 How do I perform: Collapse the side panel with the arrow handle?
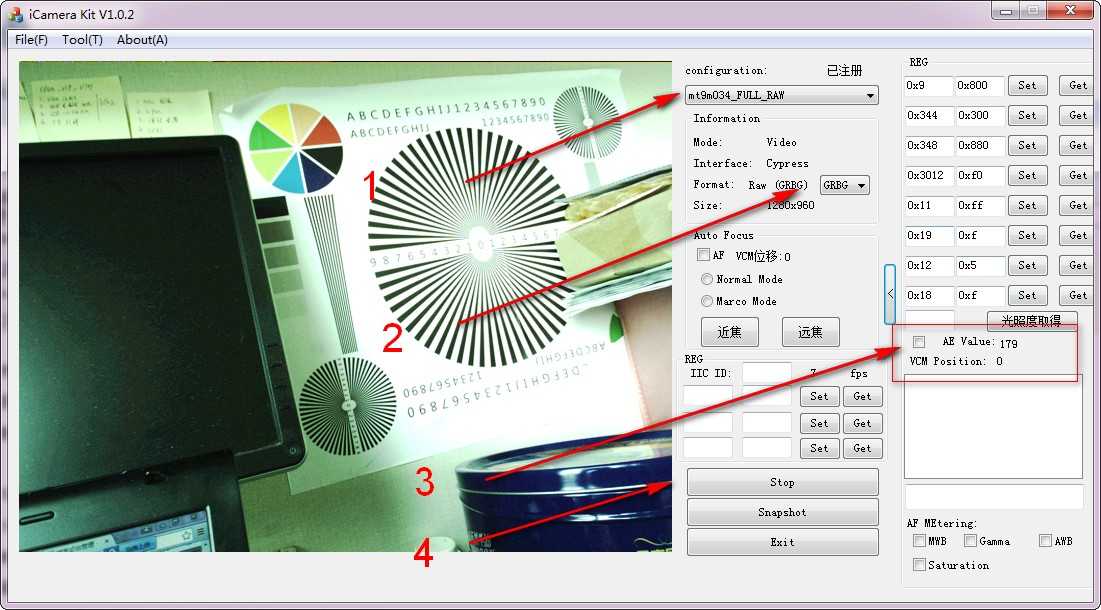[x=890, y=294]
